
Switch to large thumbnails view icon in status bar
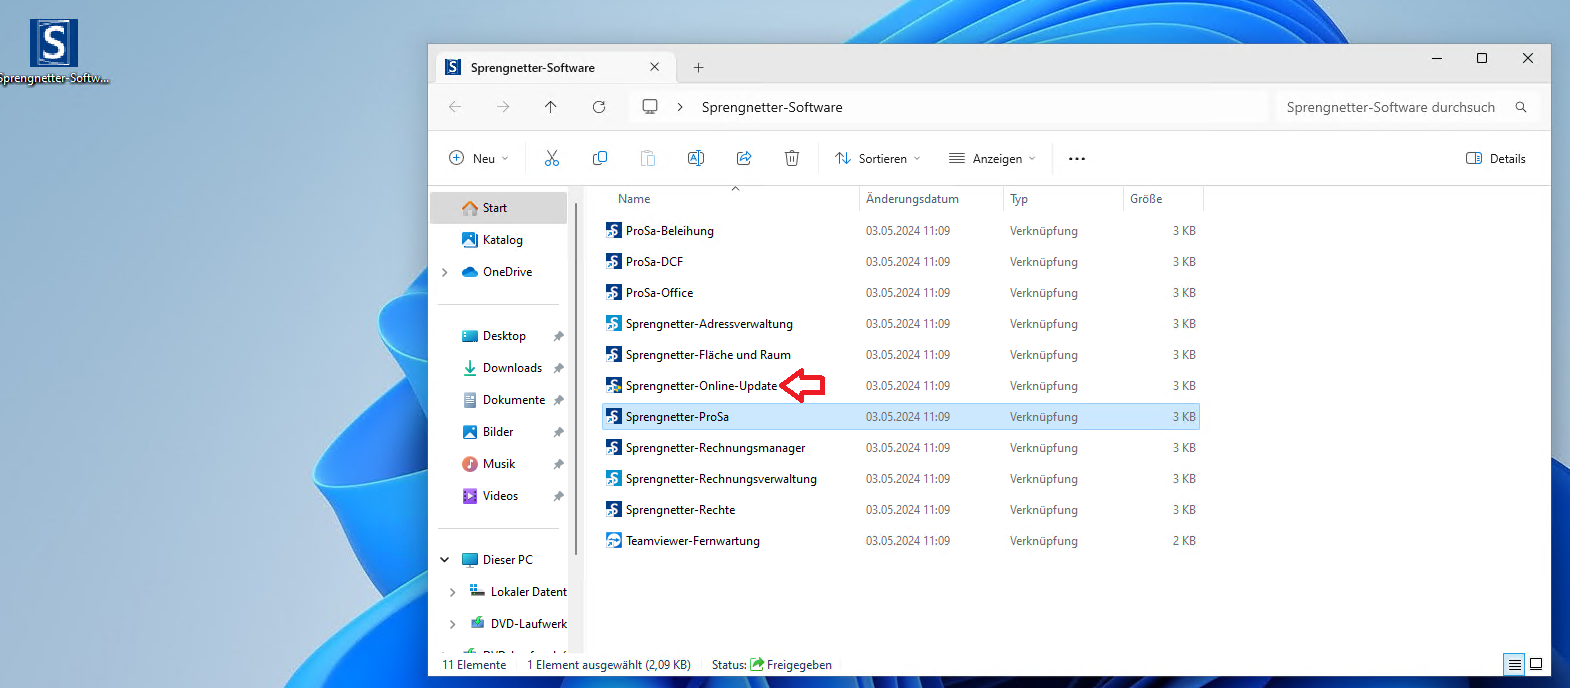tap(1536, 664)
